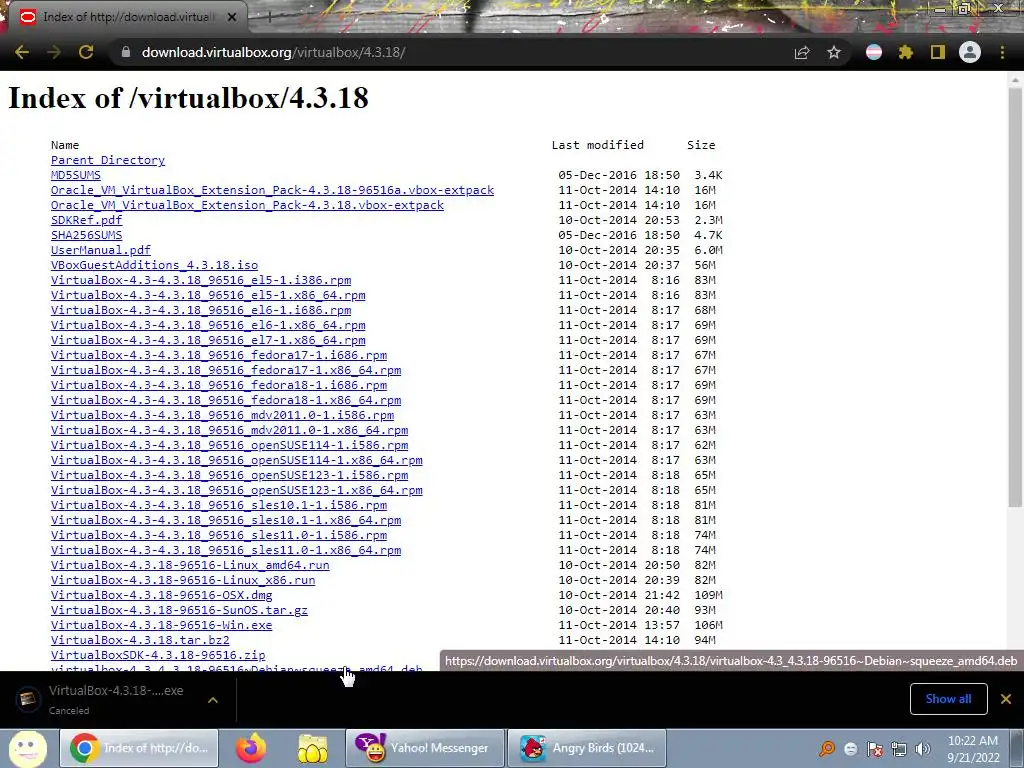Click the orange search tray icon
Image resolution: width=1024 pixels, height=768 pixels.
point(827,749)
